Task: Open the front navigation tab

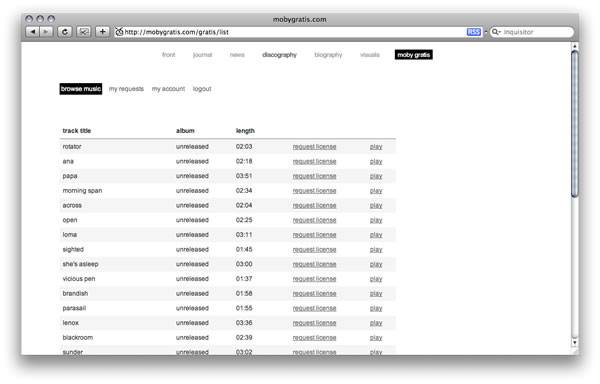Action: pyautogui.click(x=168, y=55)
